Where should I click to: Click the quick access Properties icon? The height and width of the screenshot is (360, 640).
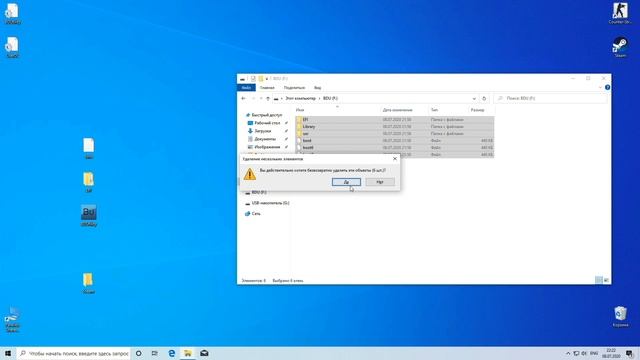pyautogui.click(x=253, y=78)
